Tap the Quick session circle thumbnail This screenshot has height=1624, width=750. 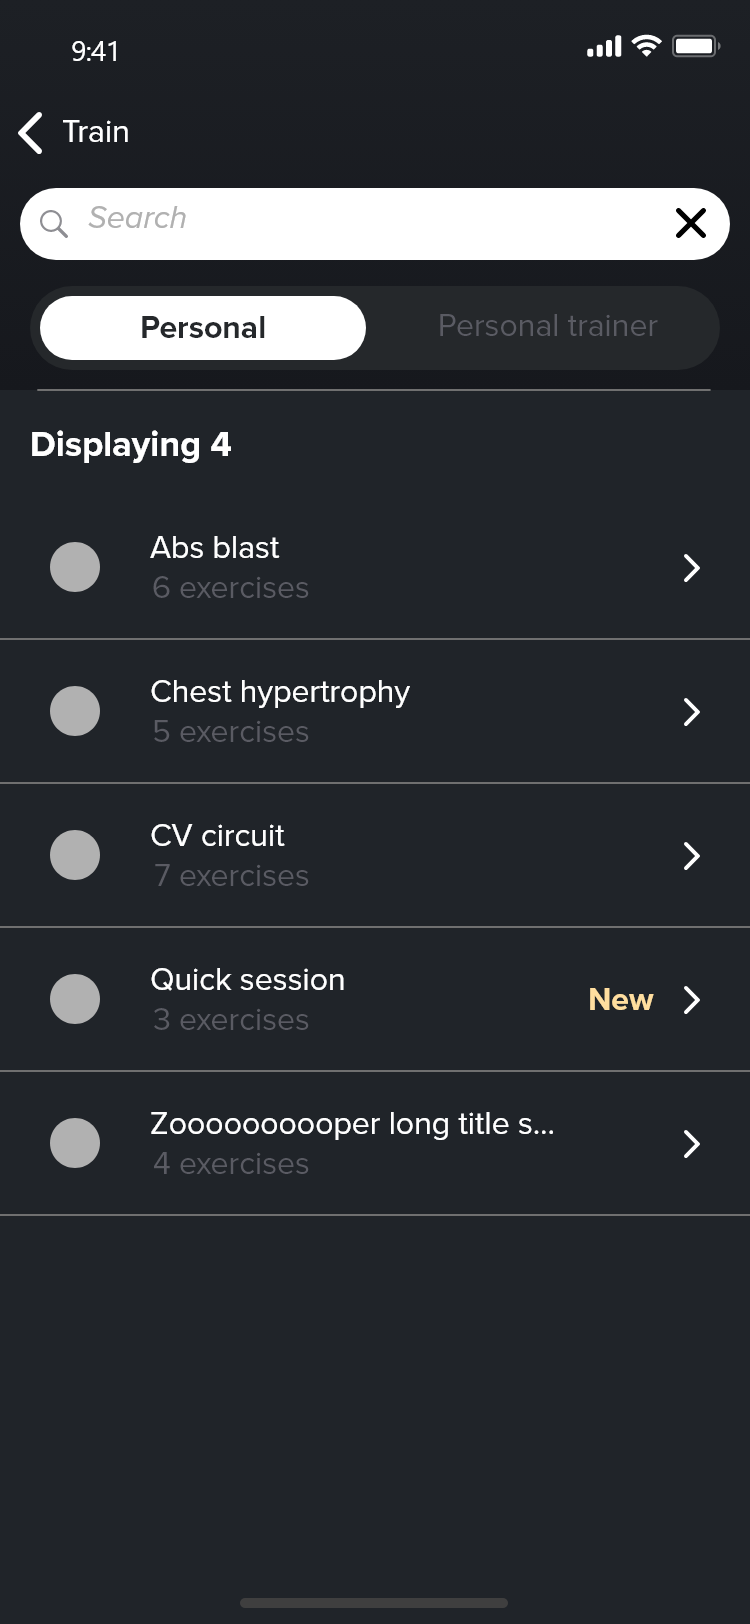(75, 999)
